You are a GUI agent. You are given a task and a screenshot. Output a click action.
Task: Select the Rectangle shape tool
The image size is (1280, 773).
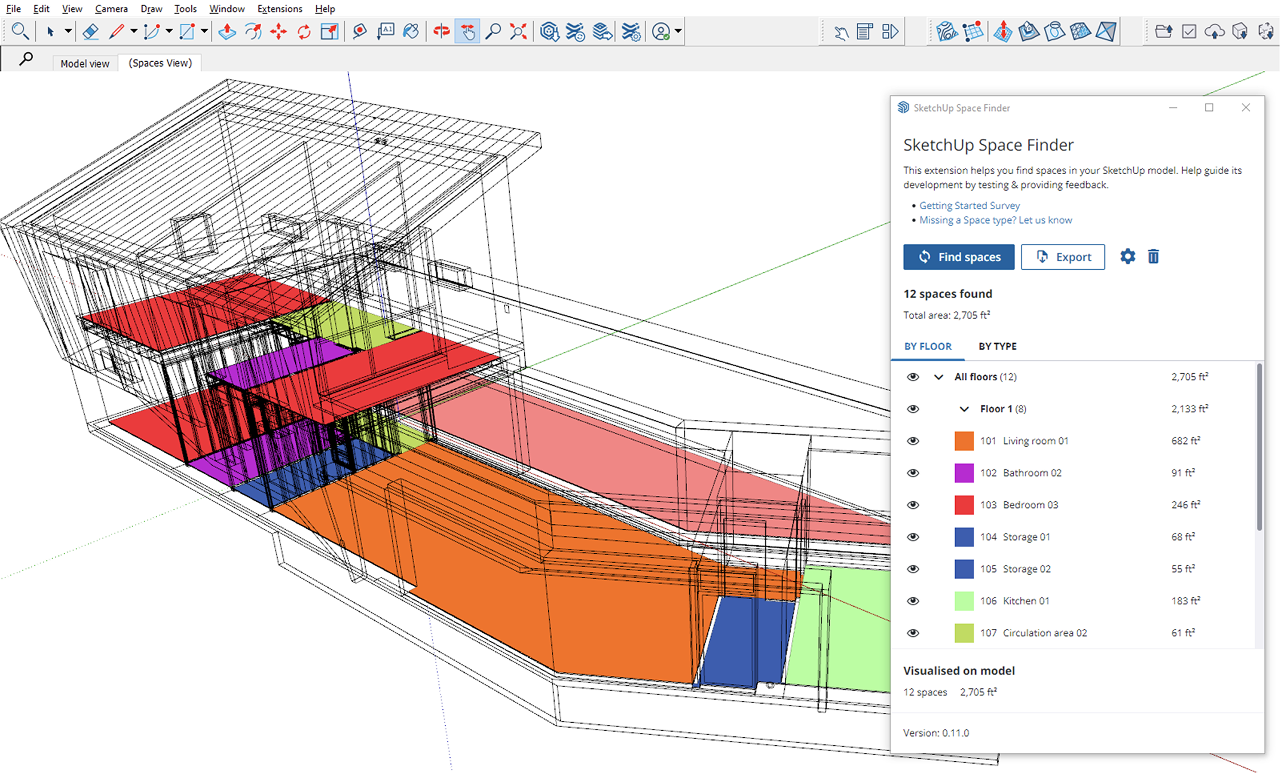[x=187, y=31]
